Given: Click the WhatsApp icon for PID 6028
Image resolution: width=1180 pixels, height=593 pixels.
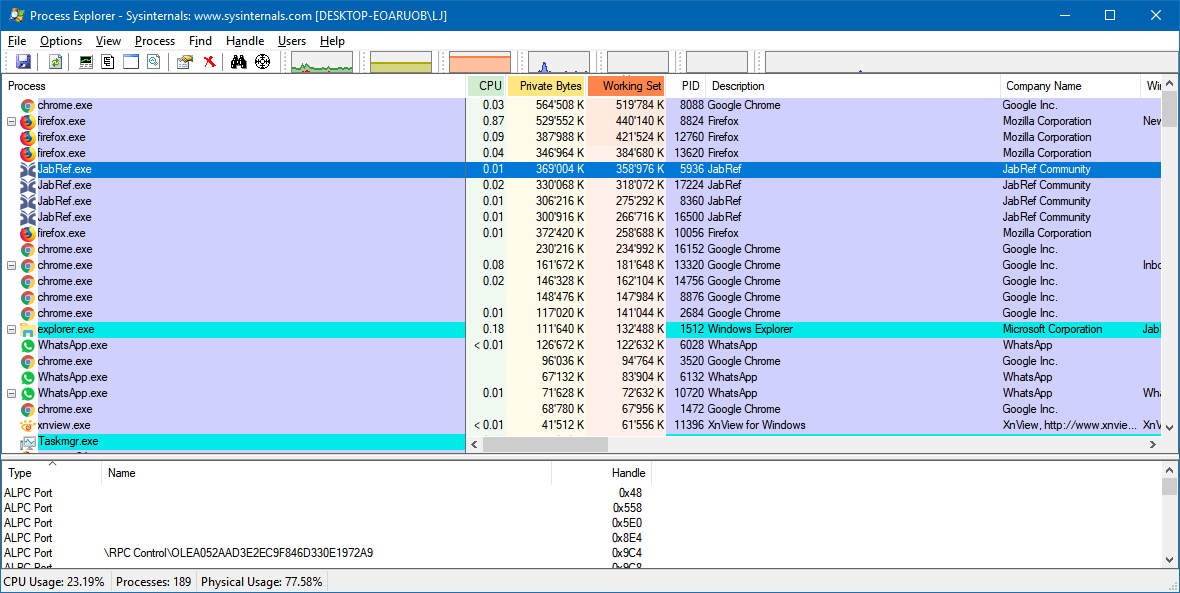Looking at the screenshot, I should pyautogui.click(x=28, y=345).
